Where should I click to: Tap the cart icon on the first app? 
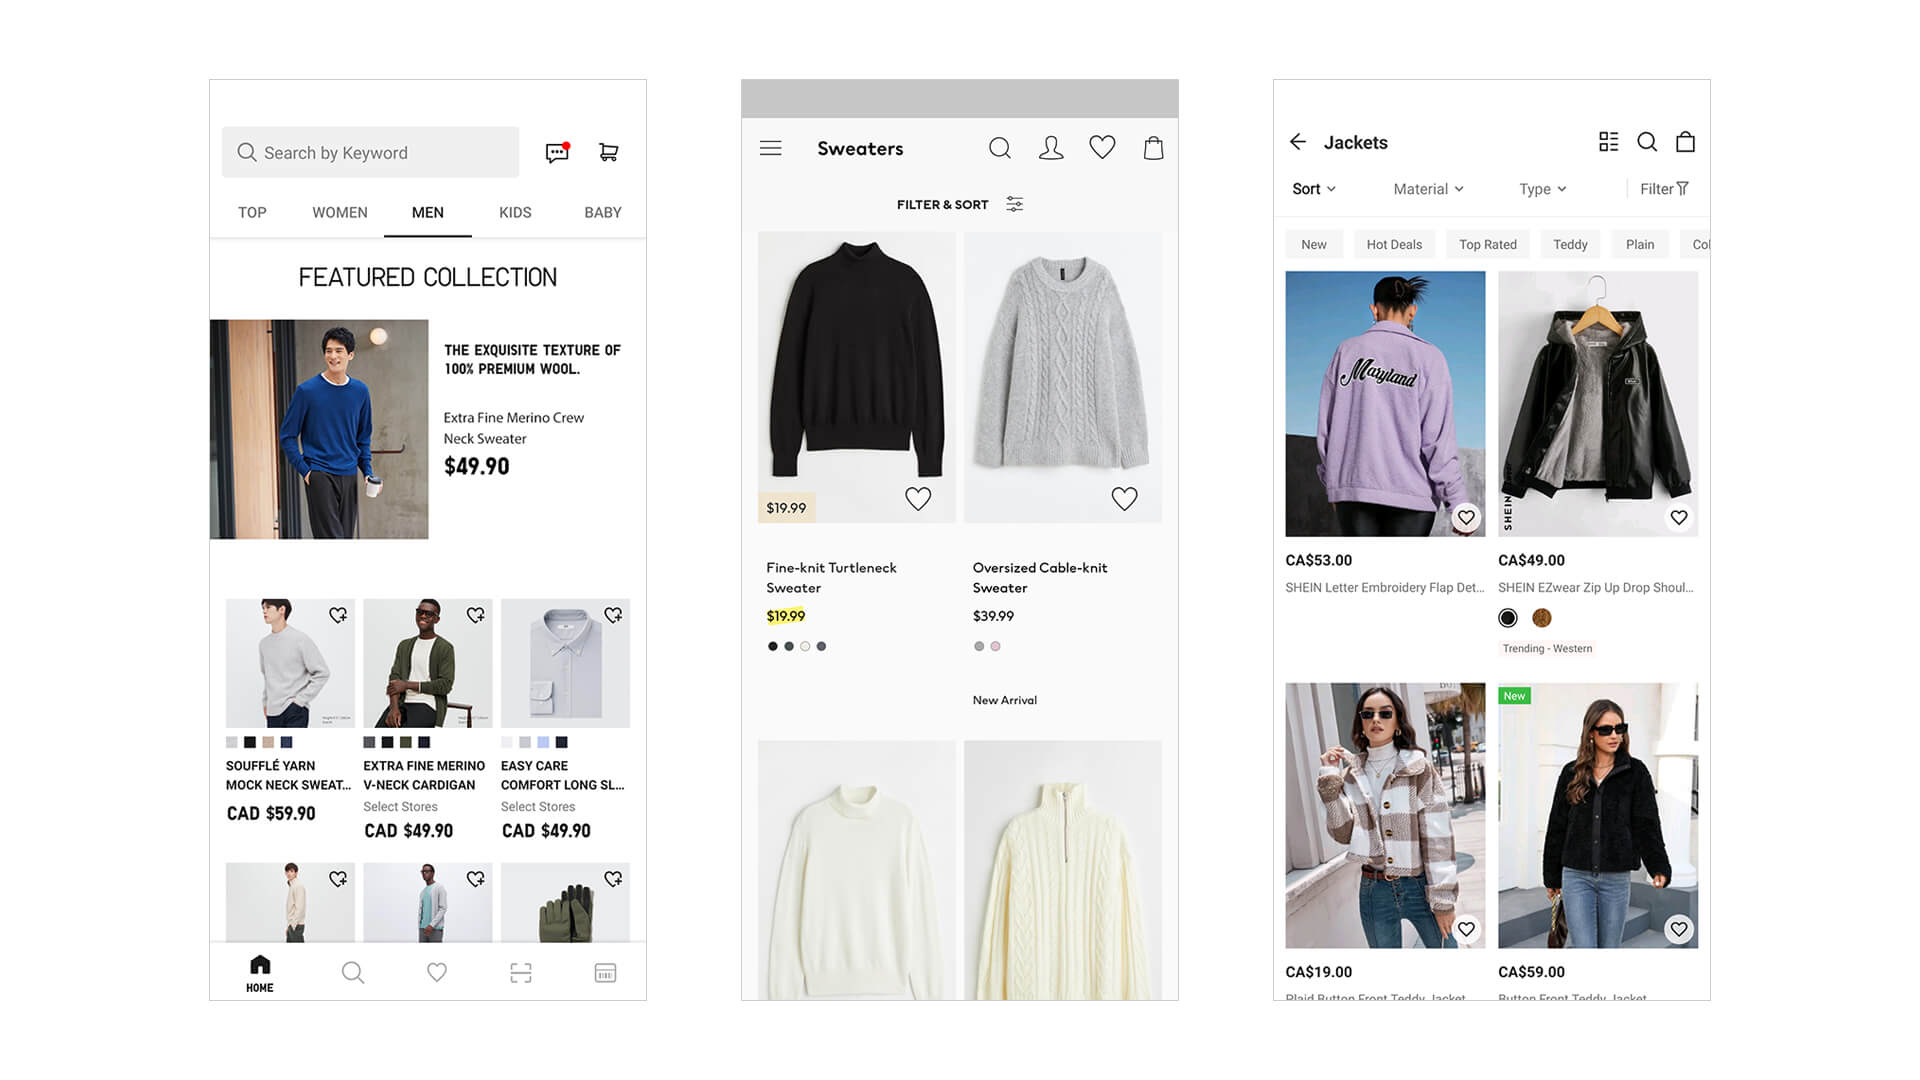(607, 152)
